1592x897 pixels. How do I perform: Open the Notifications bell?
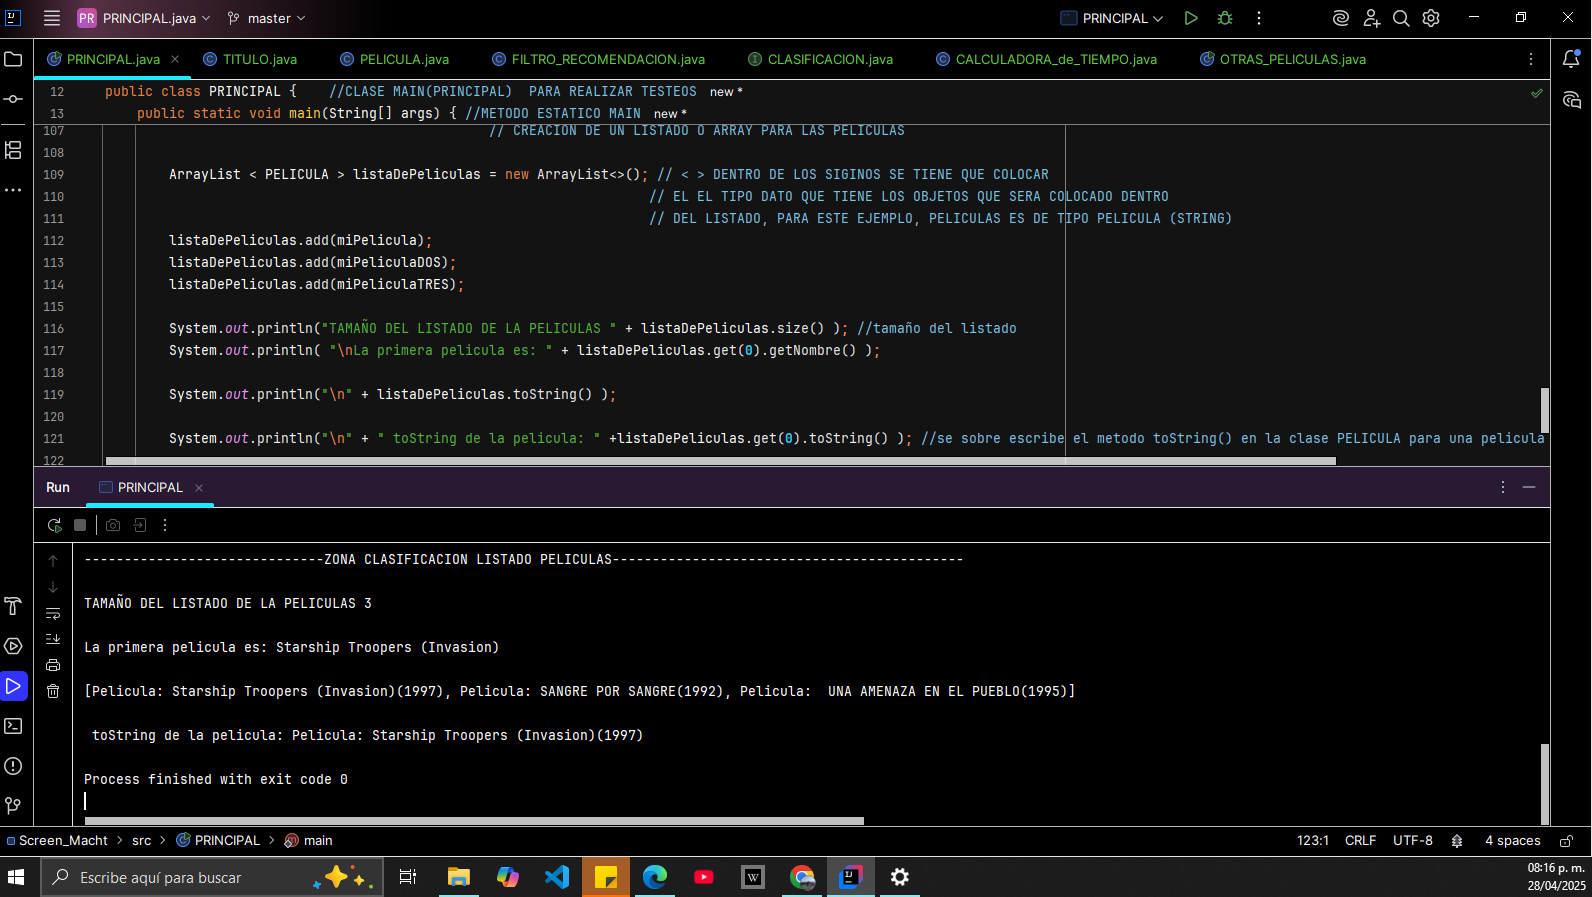[x=1571, y=59]
